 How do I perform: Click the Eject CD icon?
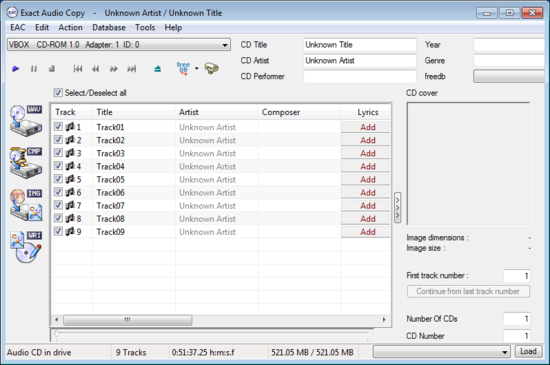(x=157, y=69)
